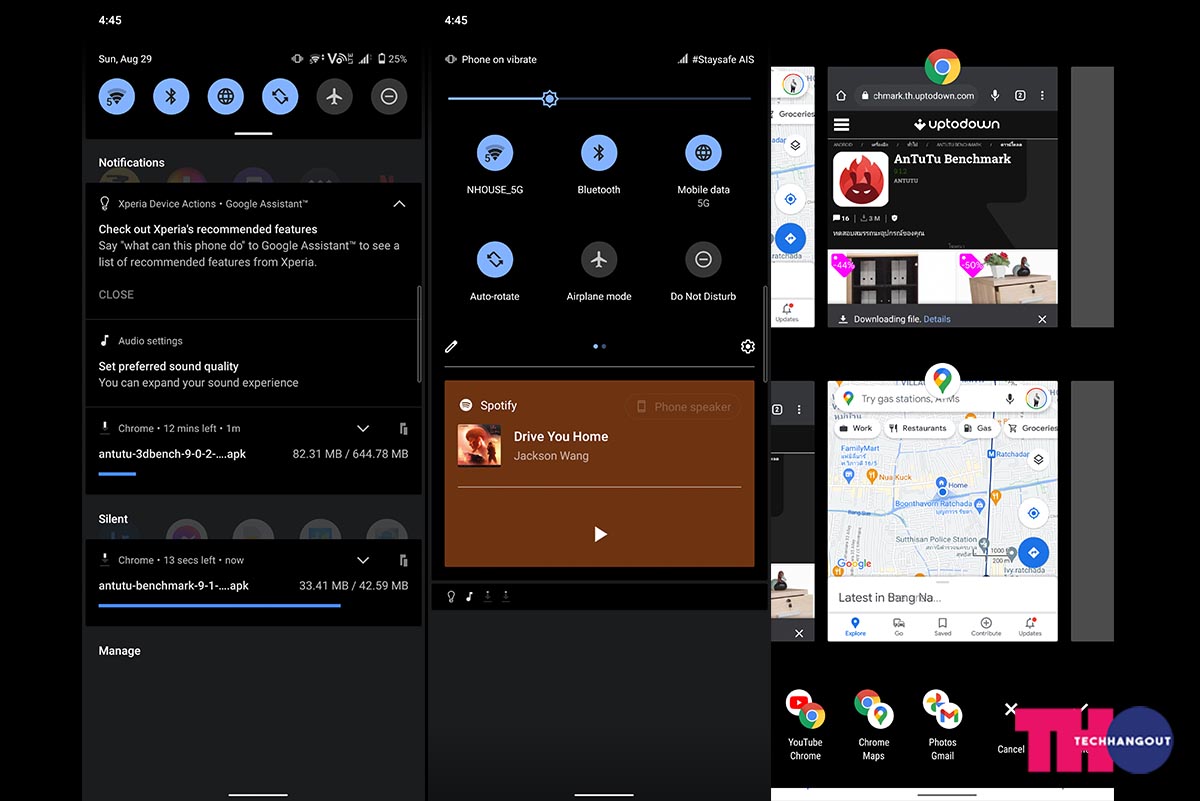
Task: Tap the Chrome home icon beside the address bar
Action: point(841,95)
